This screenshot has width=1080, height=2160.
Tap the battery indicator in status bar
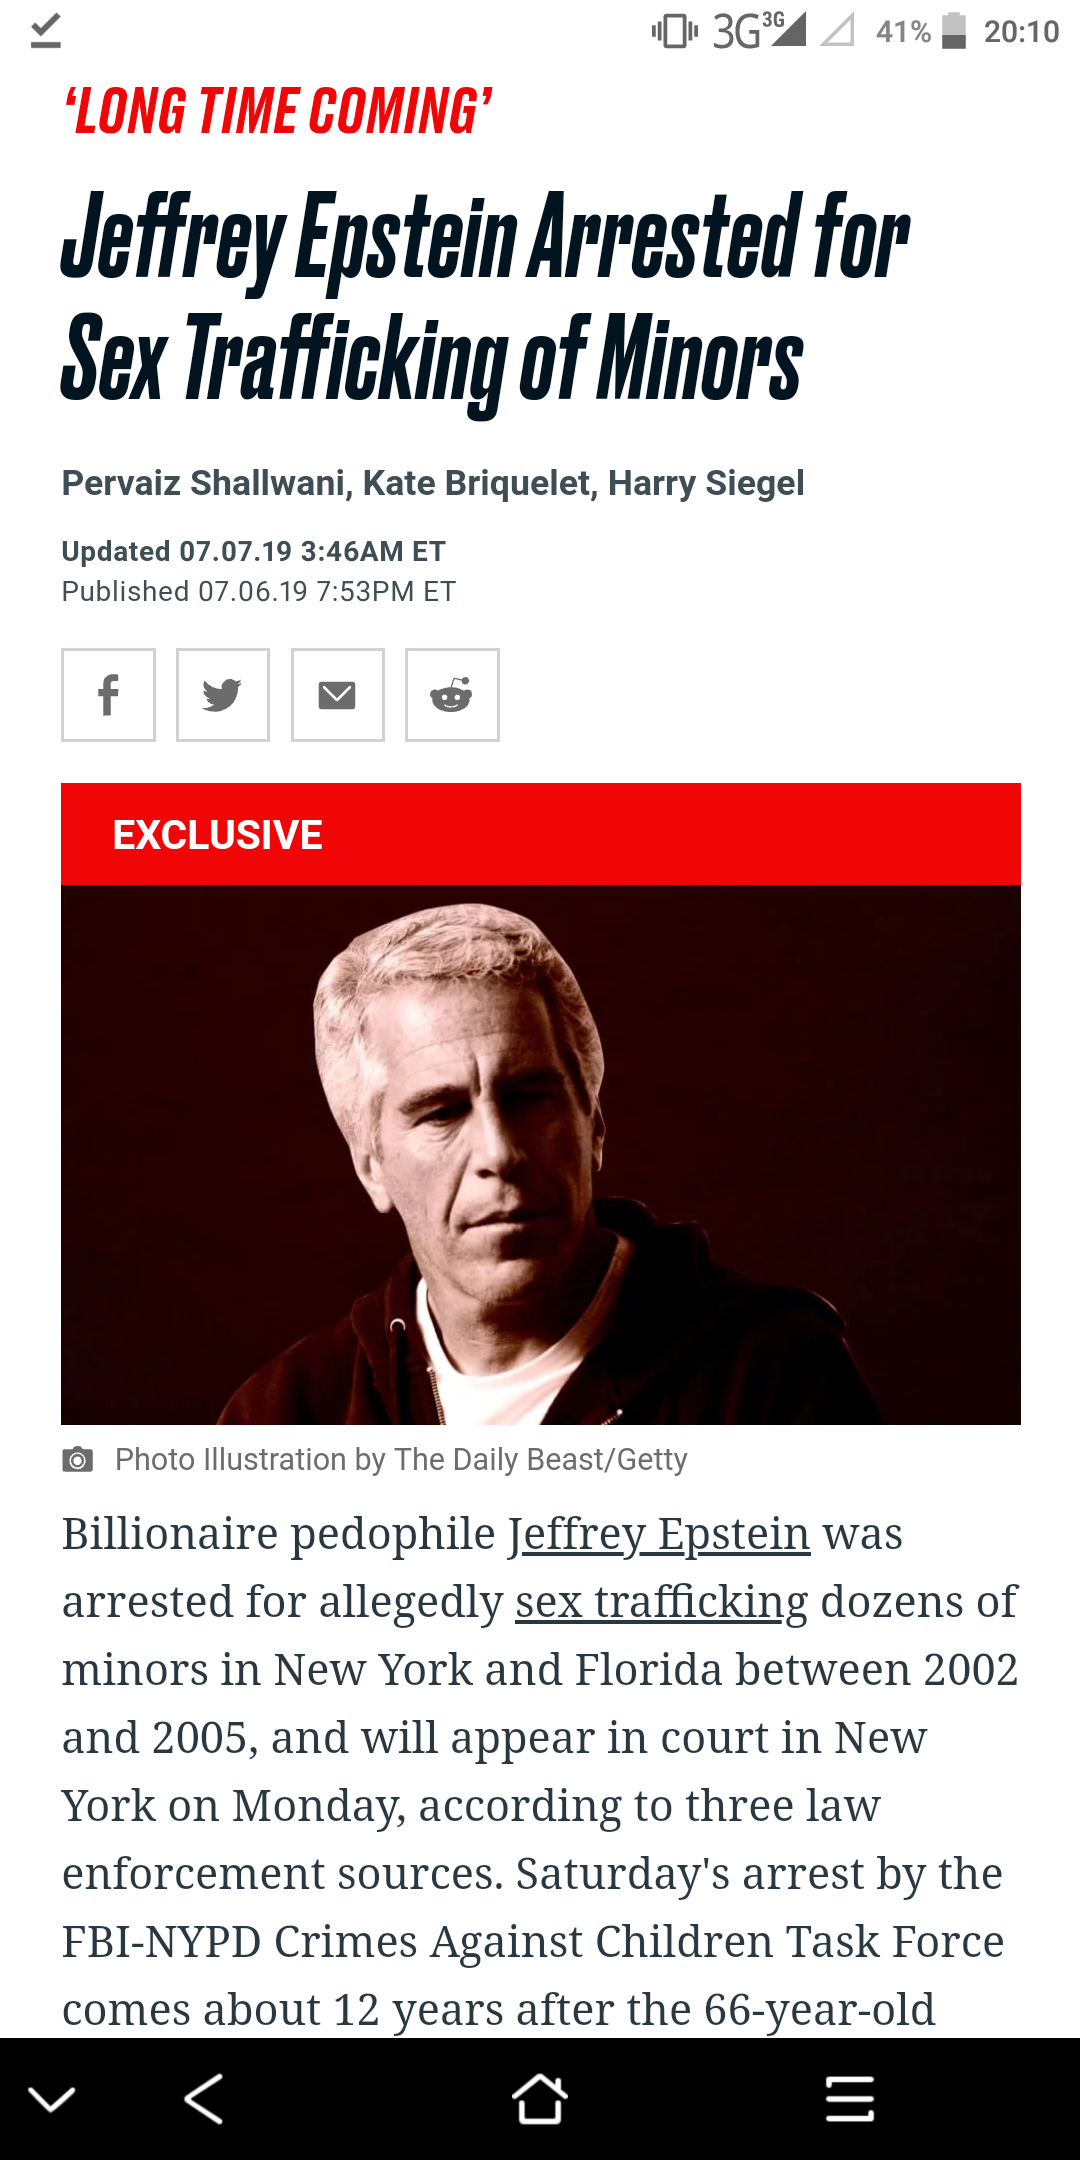pos(954,31)
